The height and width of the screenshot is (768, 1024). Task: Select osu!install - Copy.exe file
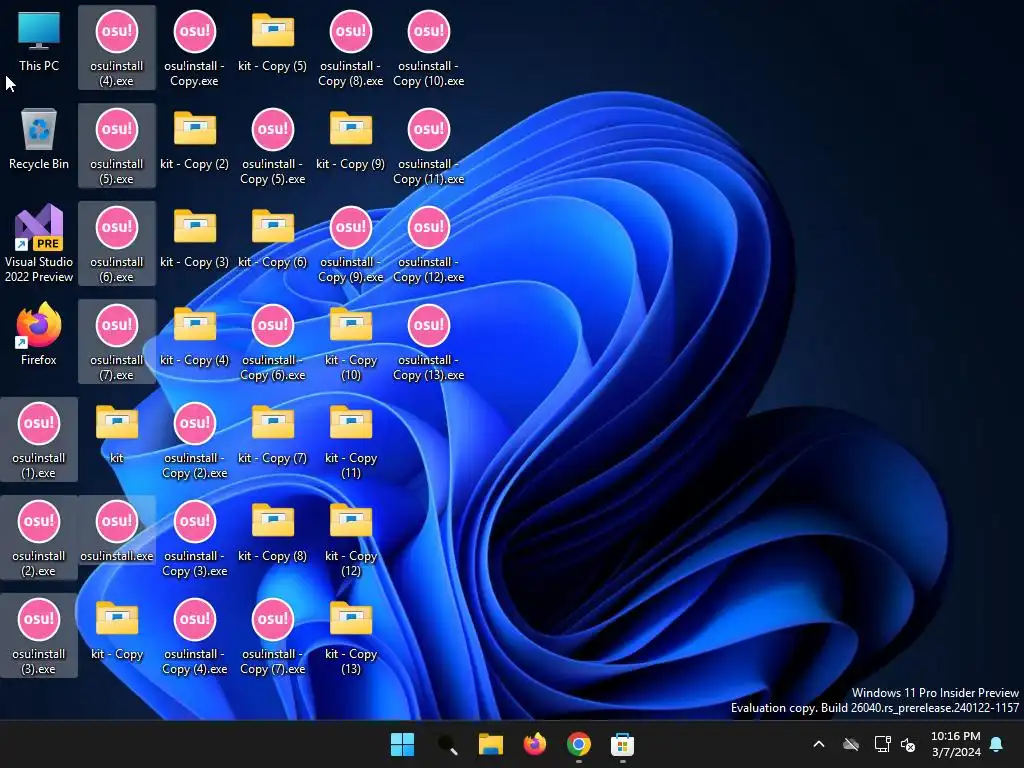click(195, 48)
